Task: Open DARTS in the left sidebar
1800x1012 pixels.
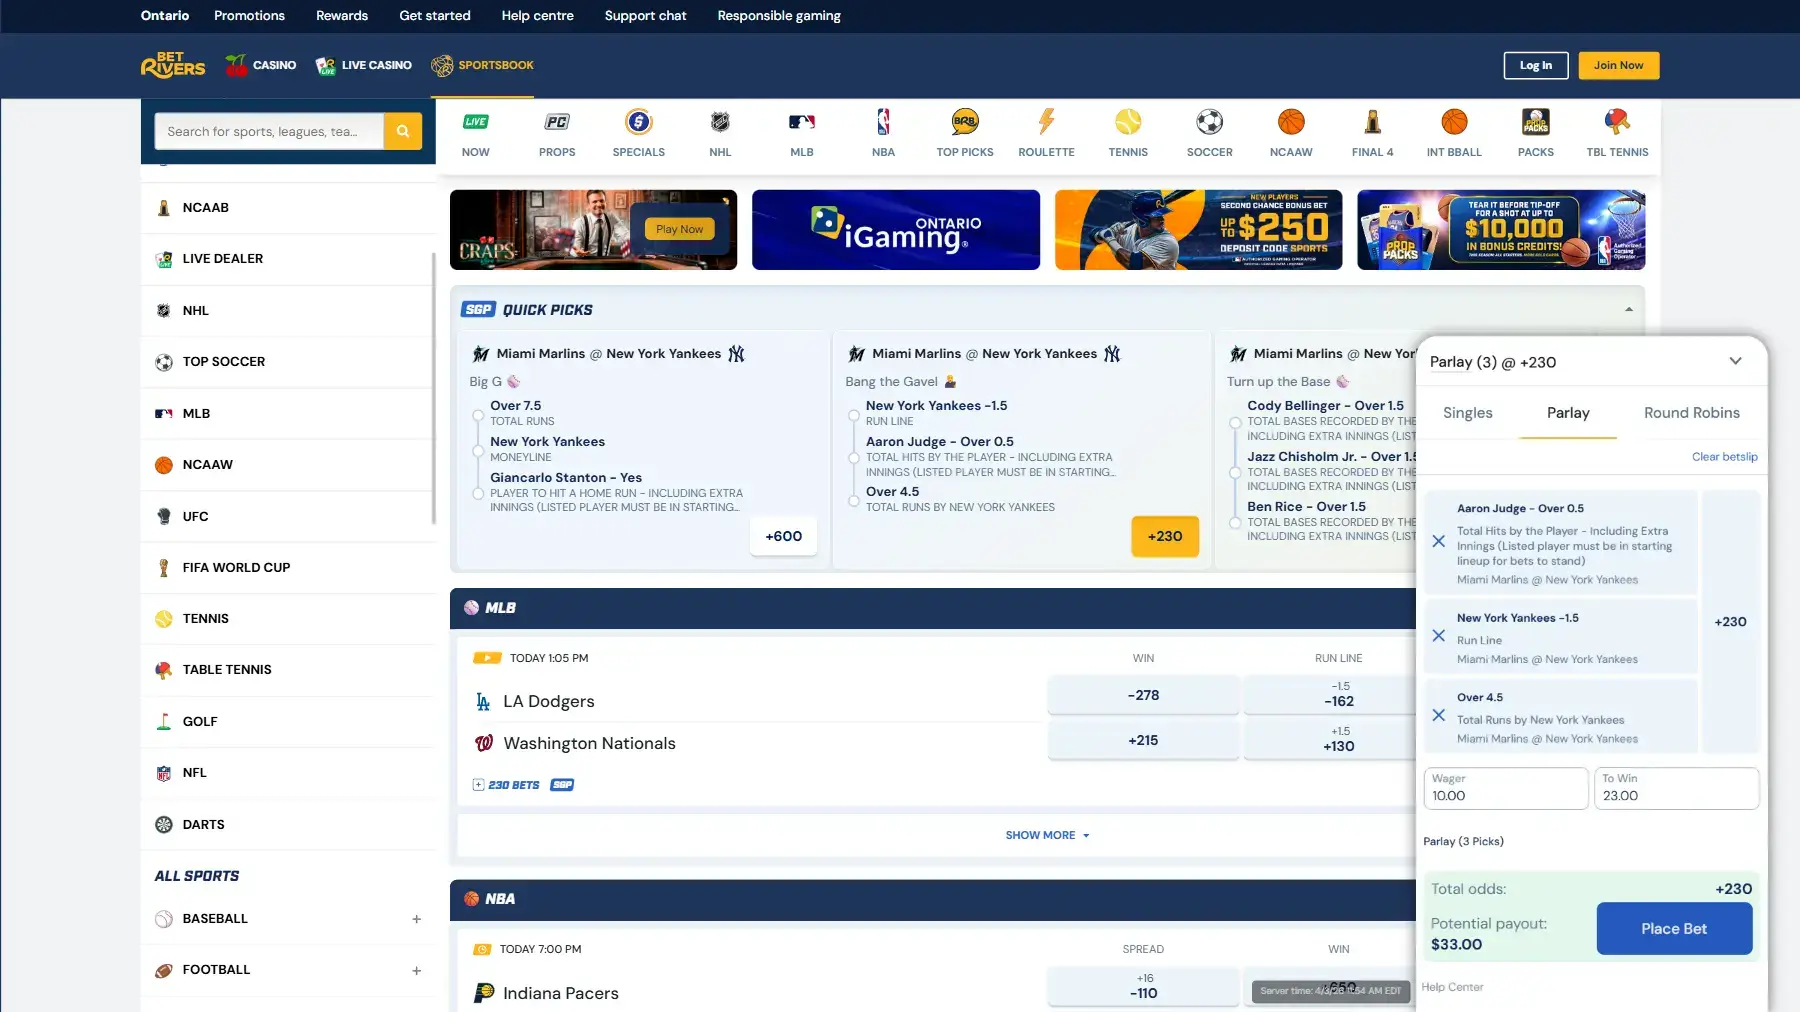Action: tap(288, 825)
